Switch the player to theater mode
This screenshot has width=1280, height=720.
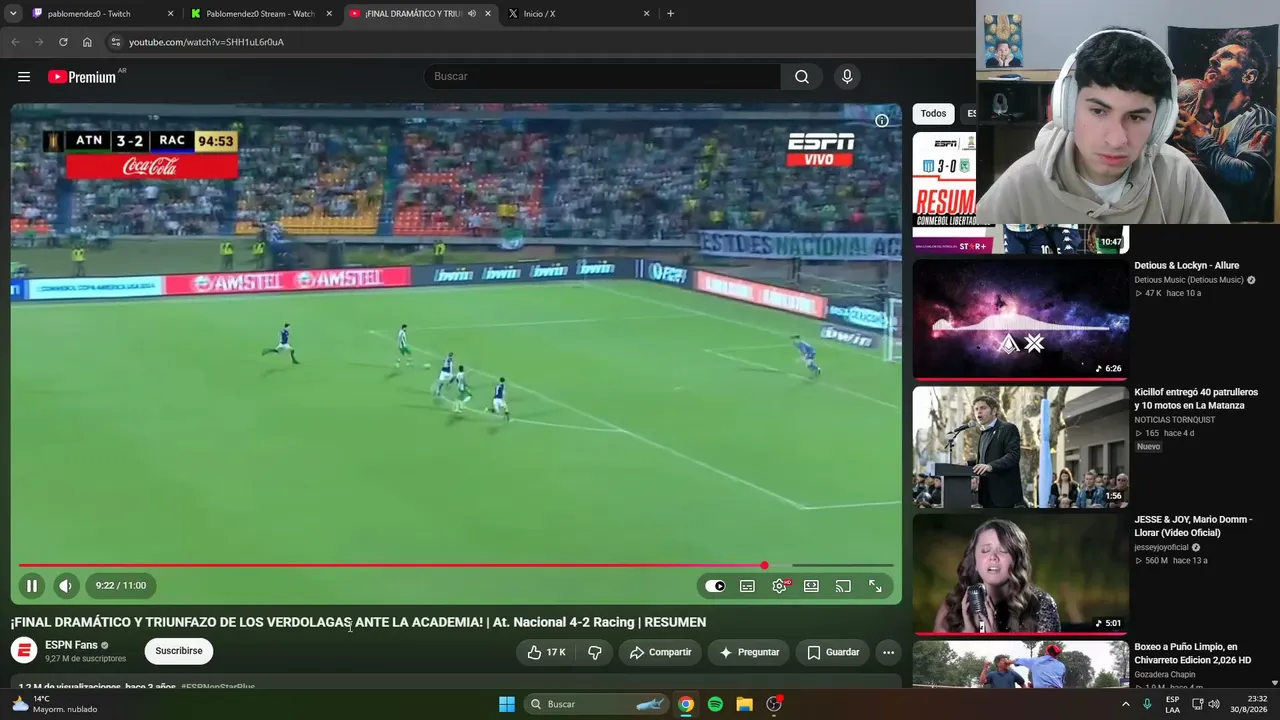pyautogui.click(x=811, y=586)
